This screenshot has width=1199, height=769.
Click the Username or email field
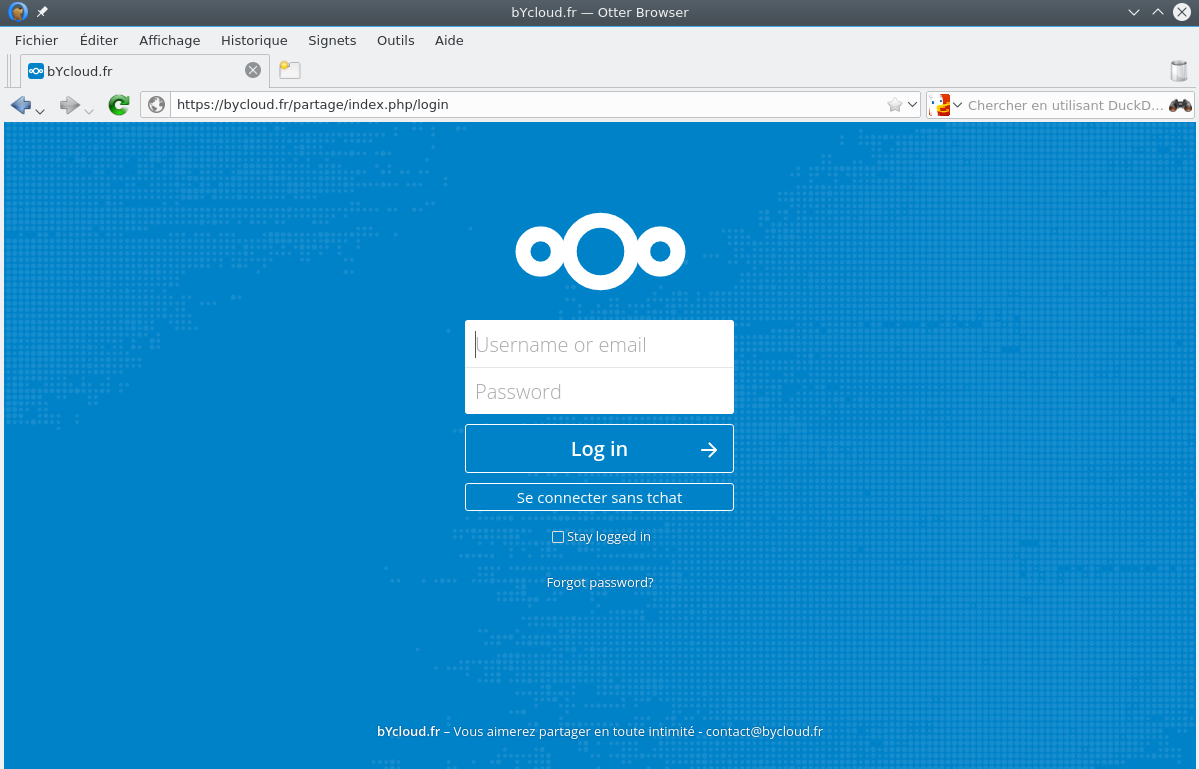coord(600,344)
